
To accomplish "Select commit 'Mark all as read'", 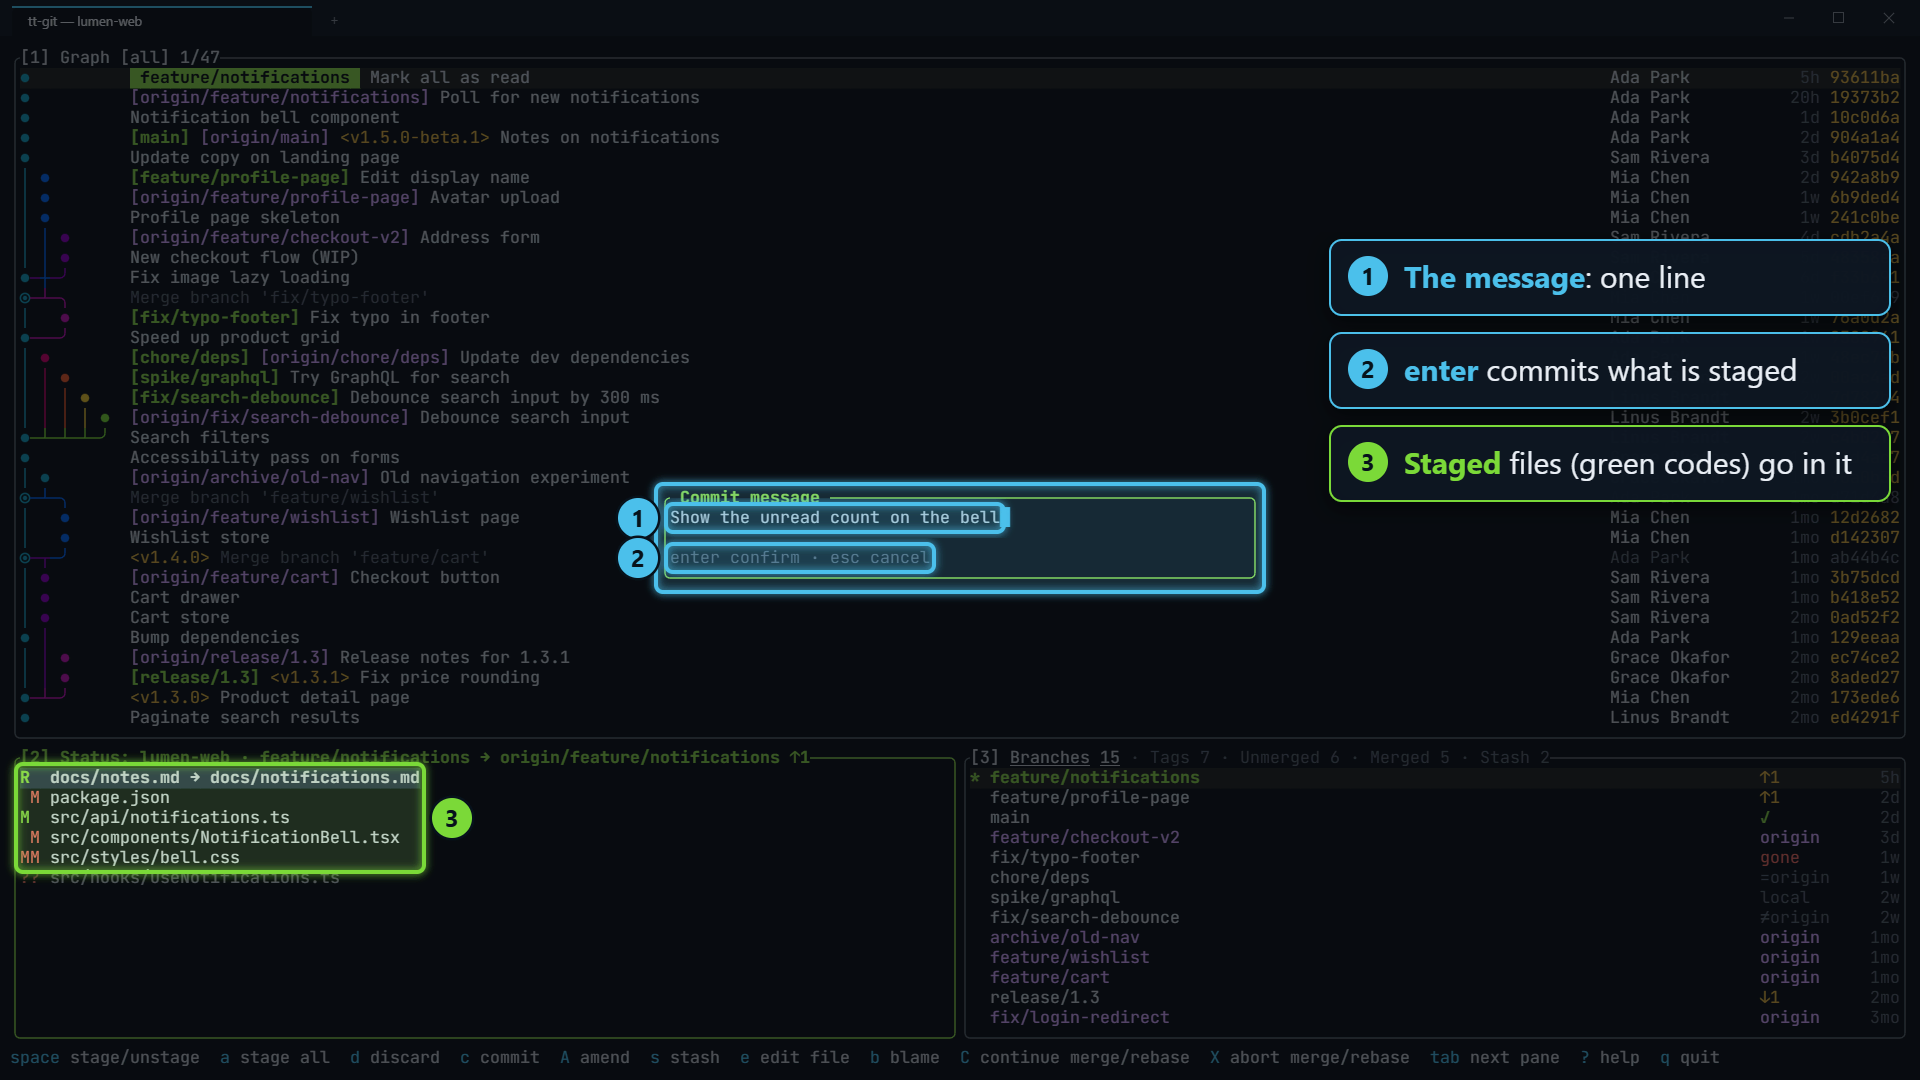I will click(960, 77).
